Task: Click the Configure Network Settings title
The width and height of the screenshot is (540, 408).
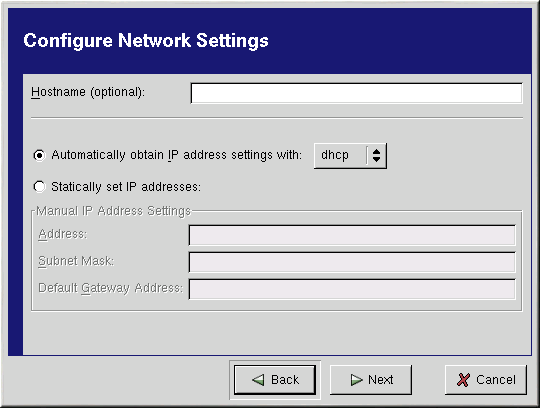Action: click(x=146, y=41)
